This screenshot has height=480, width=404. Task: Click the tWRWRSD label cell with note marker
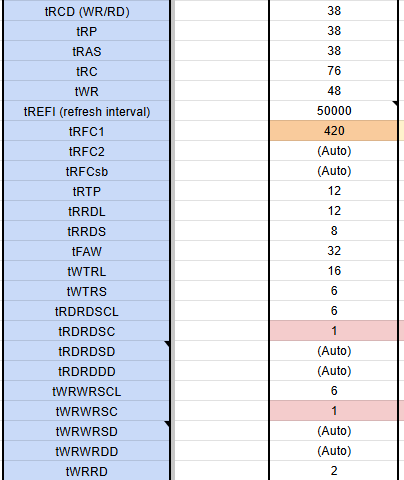(x=87, y=431)
